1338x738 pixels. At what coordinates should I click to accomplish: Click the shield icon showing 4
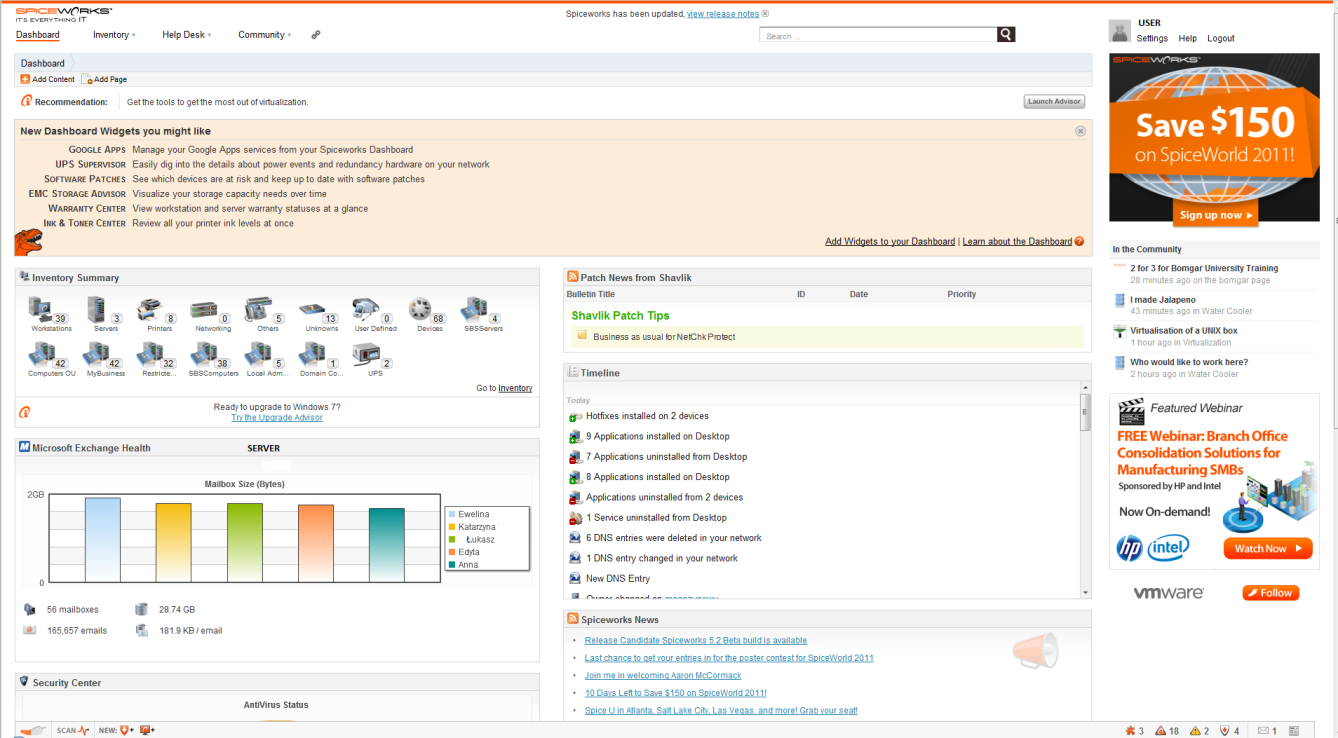pyautogui.click(x=1225, y=731)
